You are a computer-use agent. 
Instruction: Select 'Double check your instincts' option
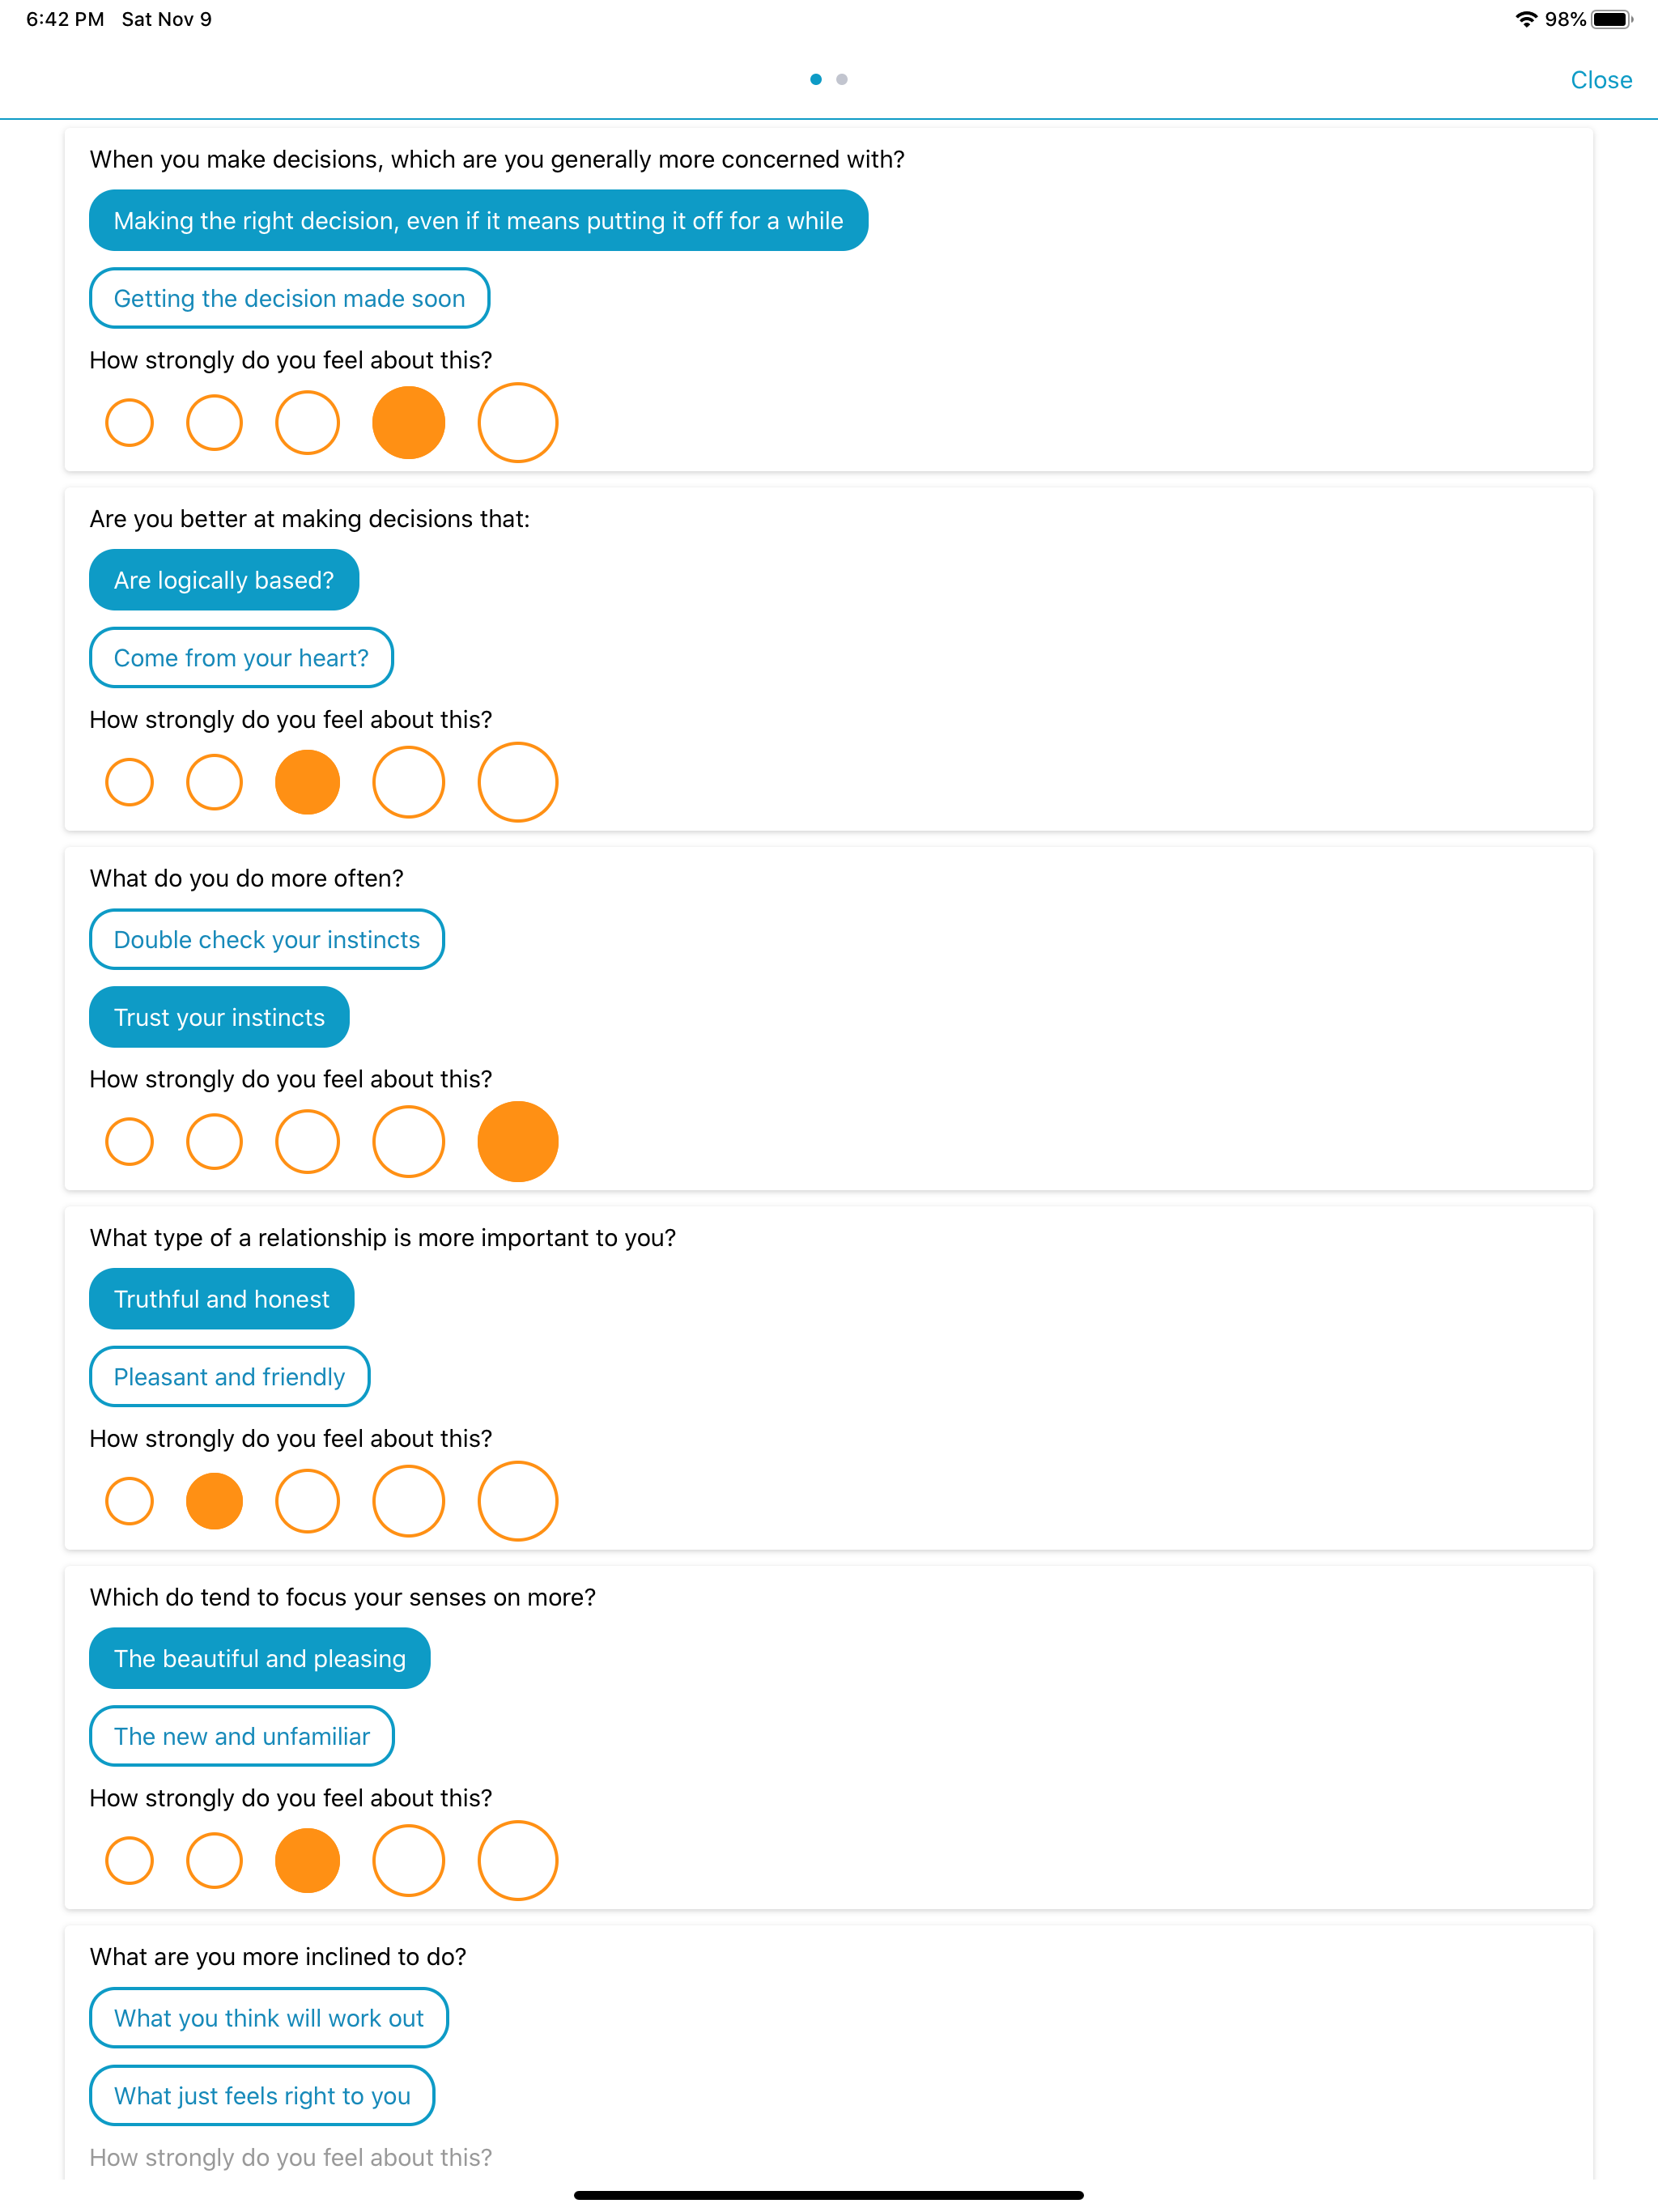(x=267, y=940)
